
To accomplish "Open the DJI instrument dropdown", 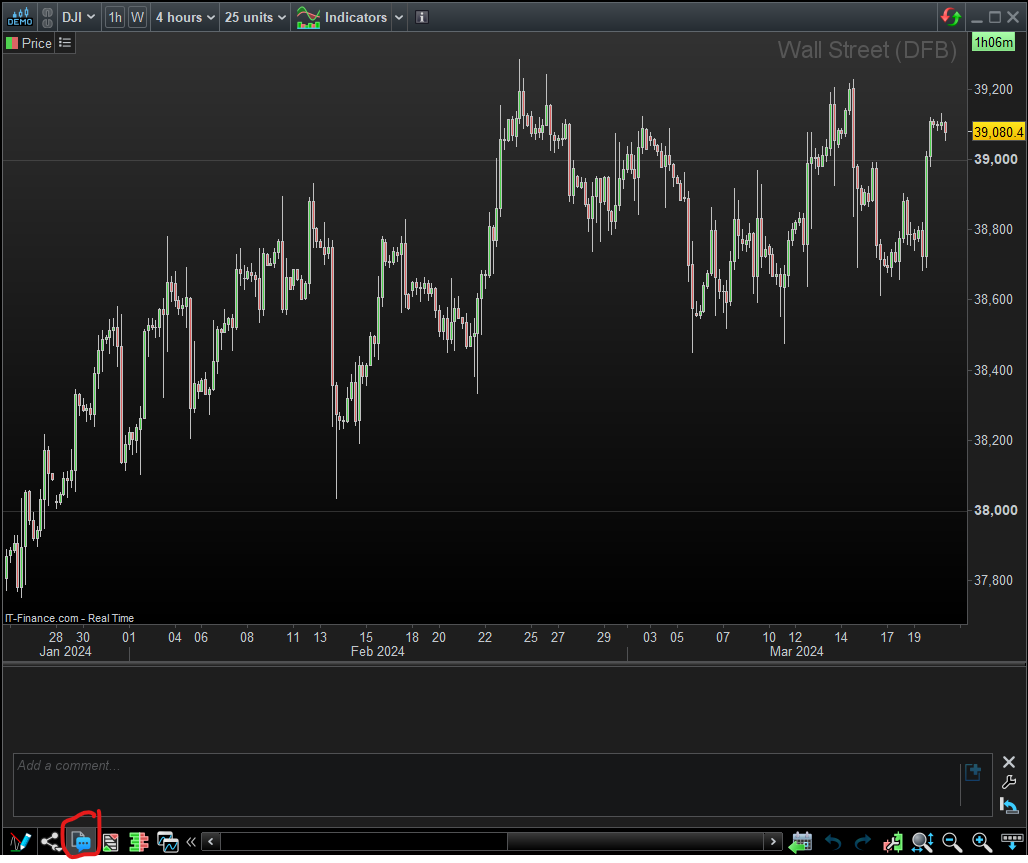I will [x=78, y=17].
